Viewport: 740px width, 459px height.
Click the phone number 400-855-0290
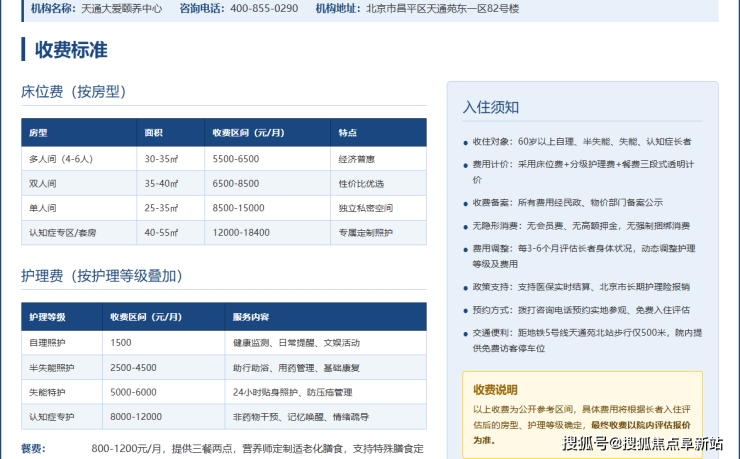coord(264,8)
